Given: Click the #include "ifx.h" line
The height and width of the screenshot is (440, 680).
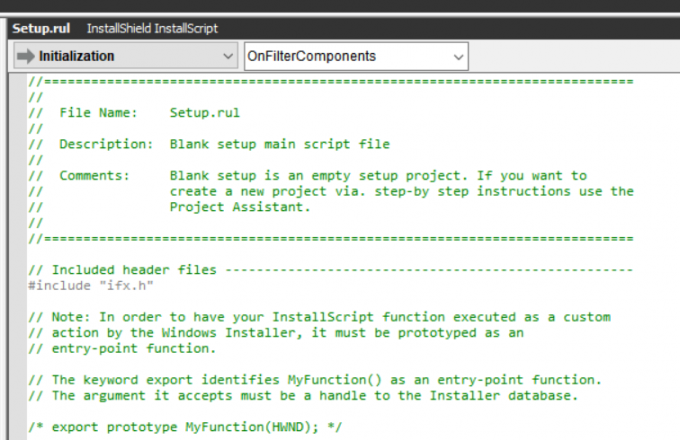Looking at the screenshot, I should tap(91, 285).
